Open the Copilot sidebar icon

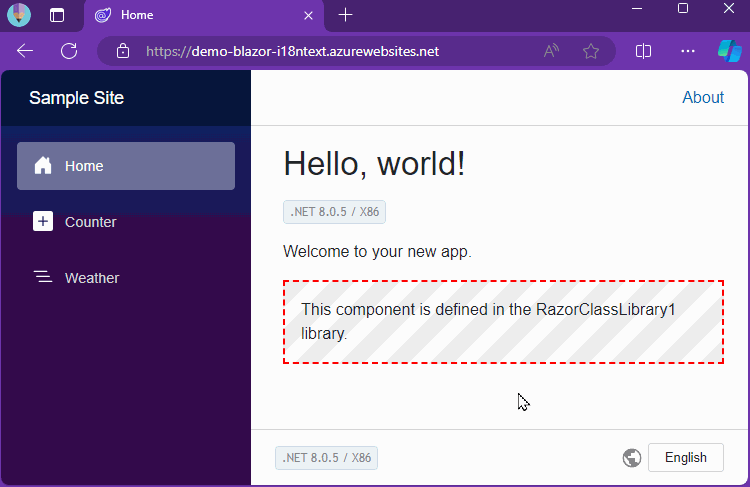729,51
